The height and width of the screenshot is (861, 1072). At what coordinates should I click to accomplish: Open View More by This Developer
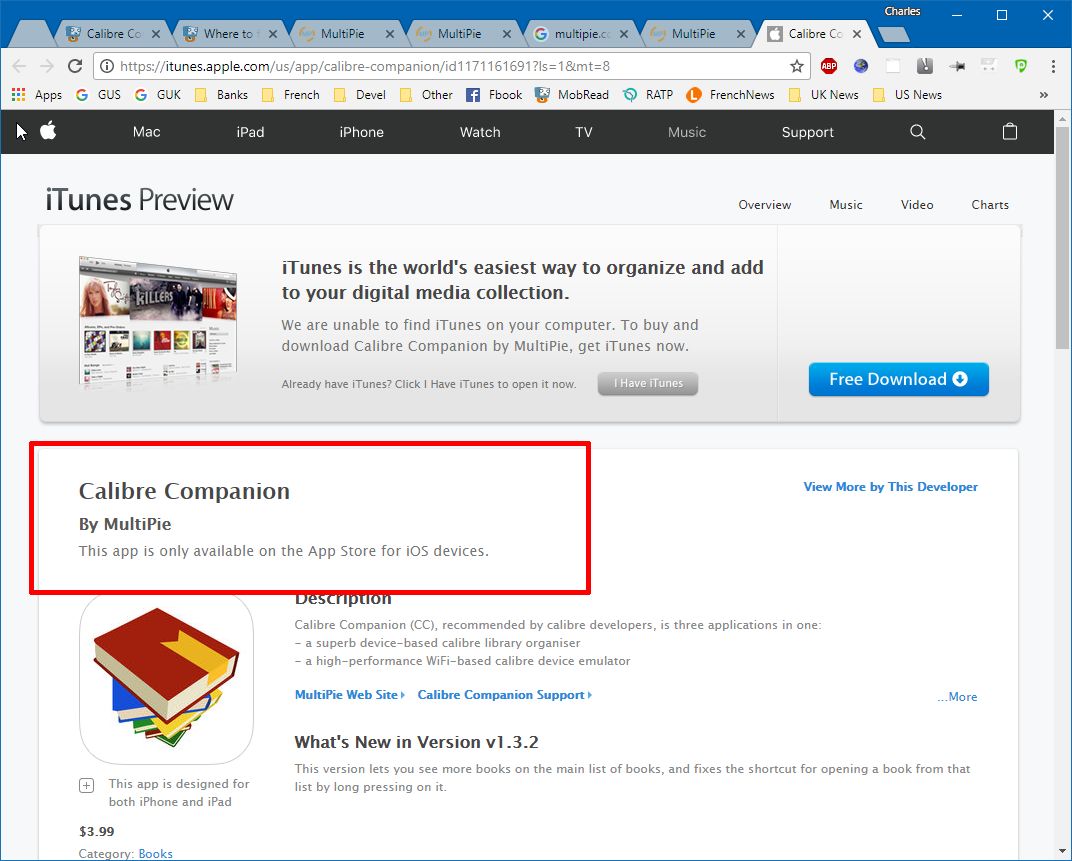pyautogui.click(x=890, y=487)
